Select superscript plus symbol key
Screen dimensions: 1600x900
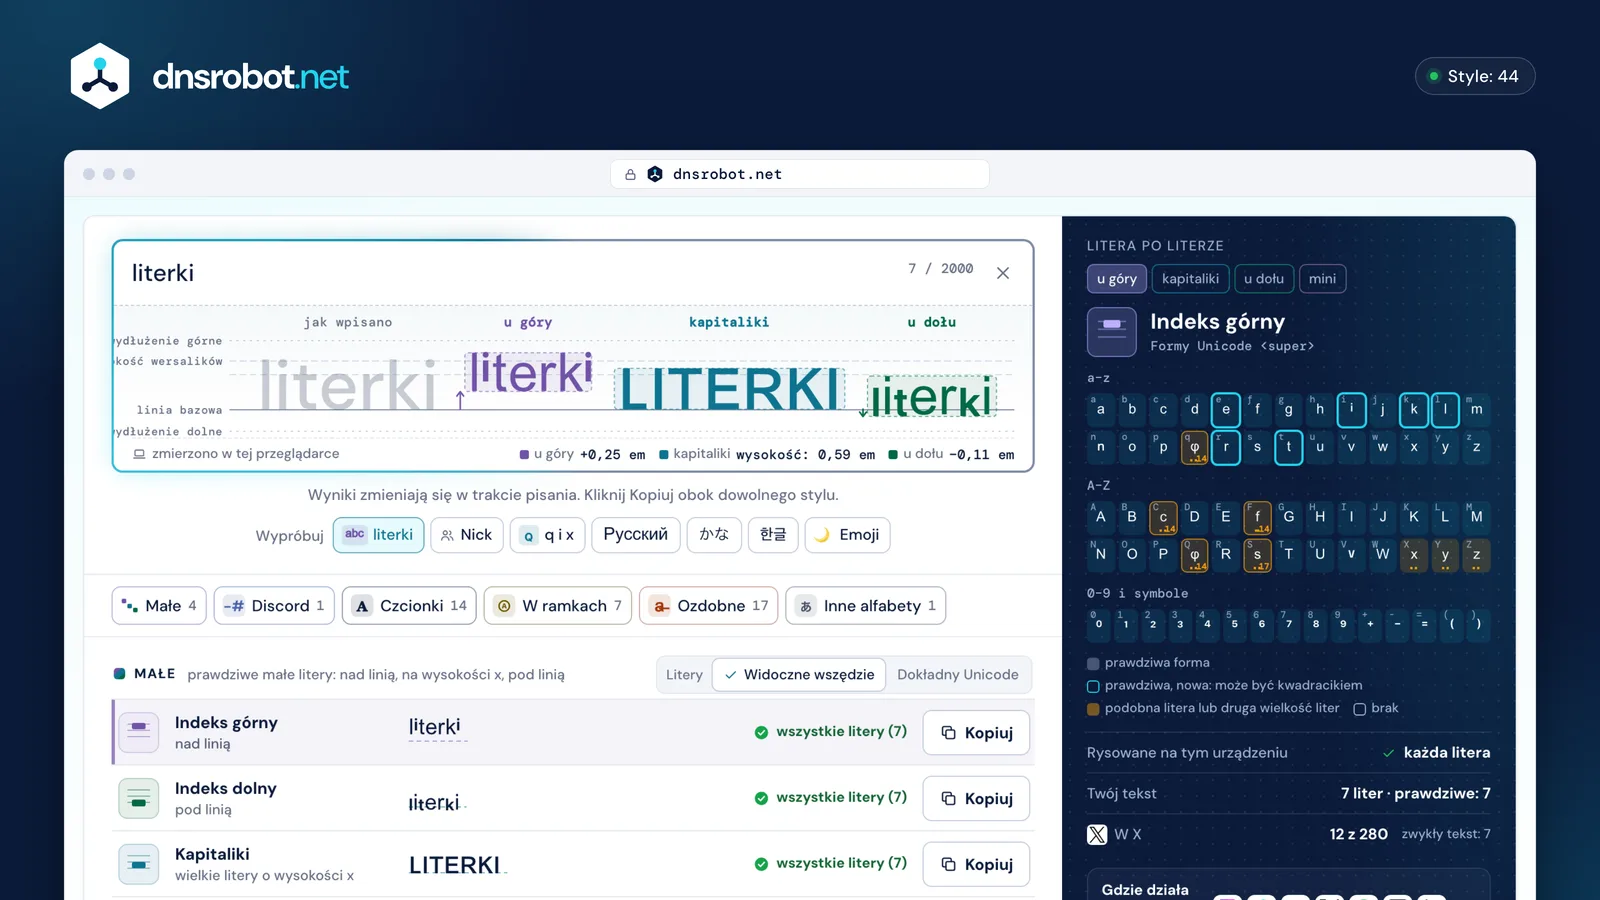[x=1370, y=624]
